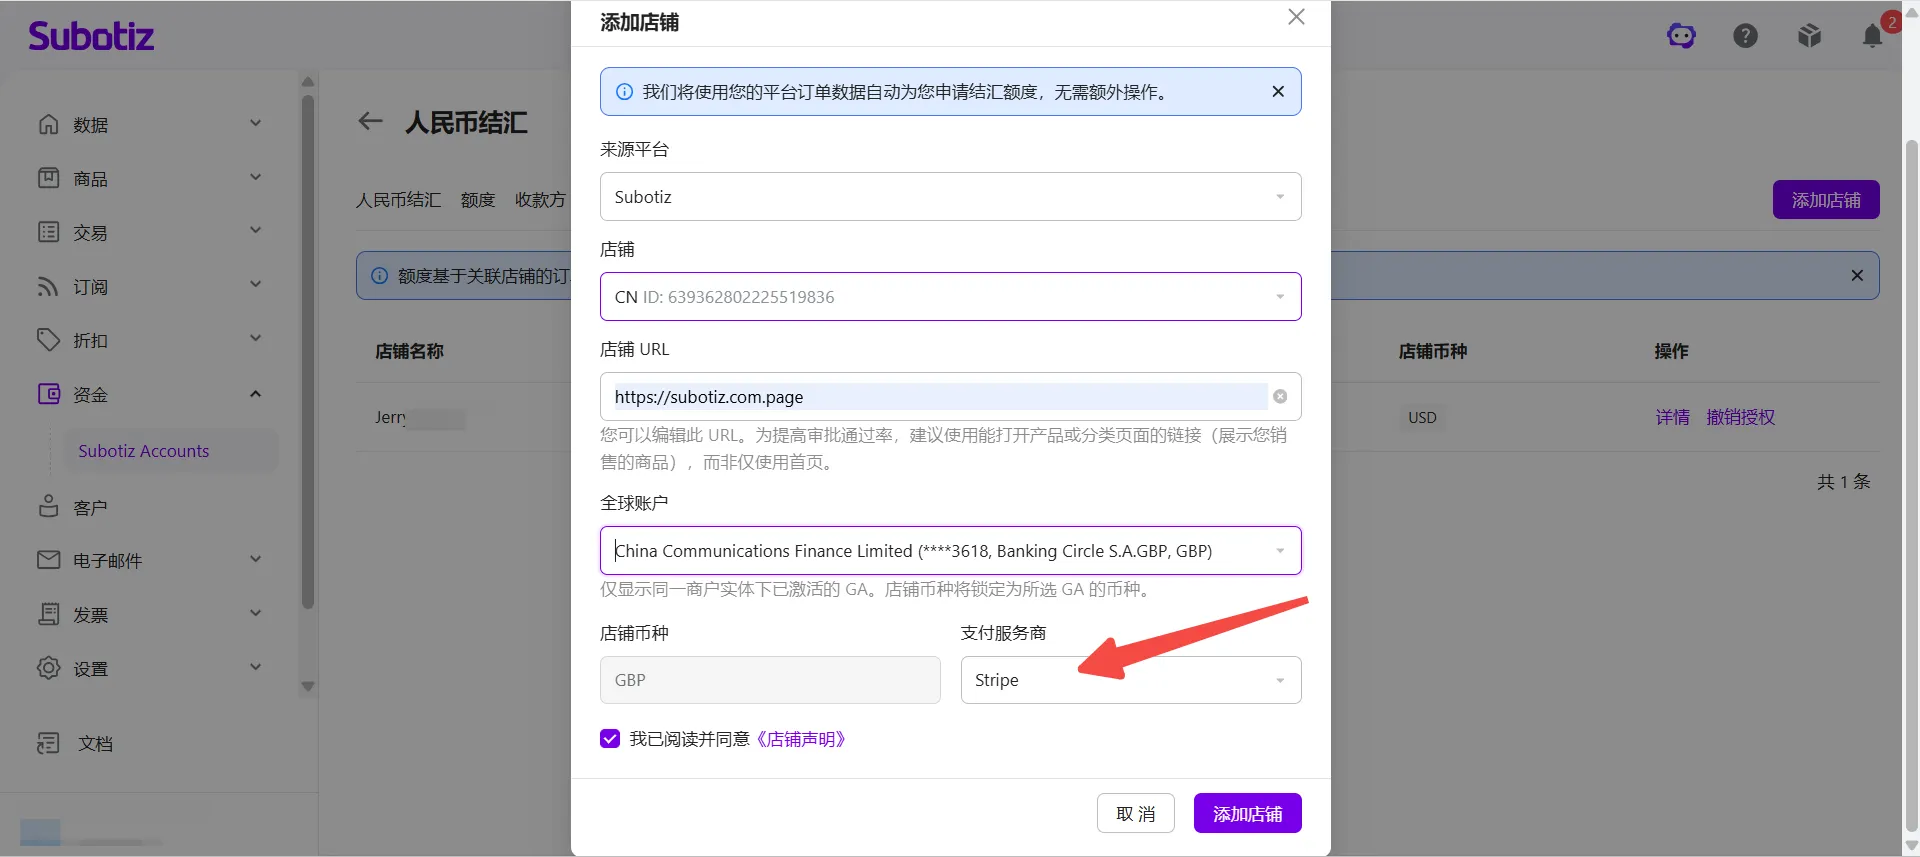This screenshot has height=857, width=1920.
Task: Expand the 电子邮件 sidebar menu chevron
Action: click(256, 560)
